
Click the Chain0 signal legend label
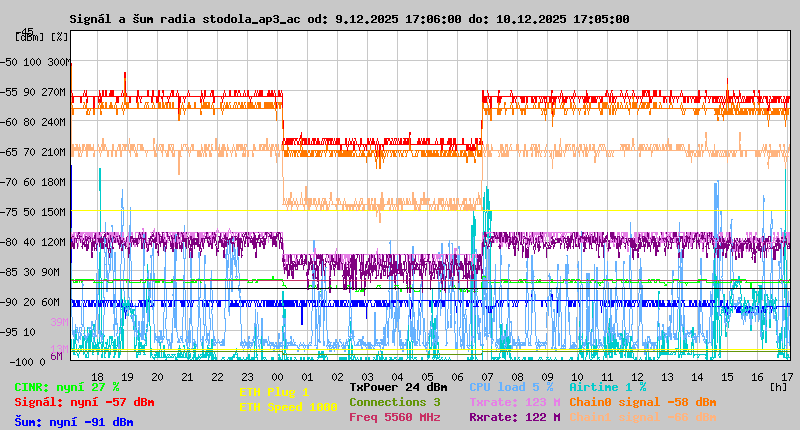(x=642, y=402)
